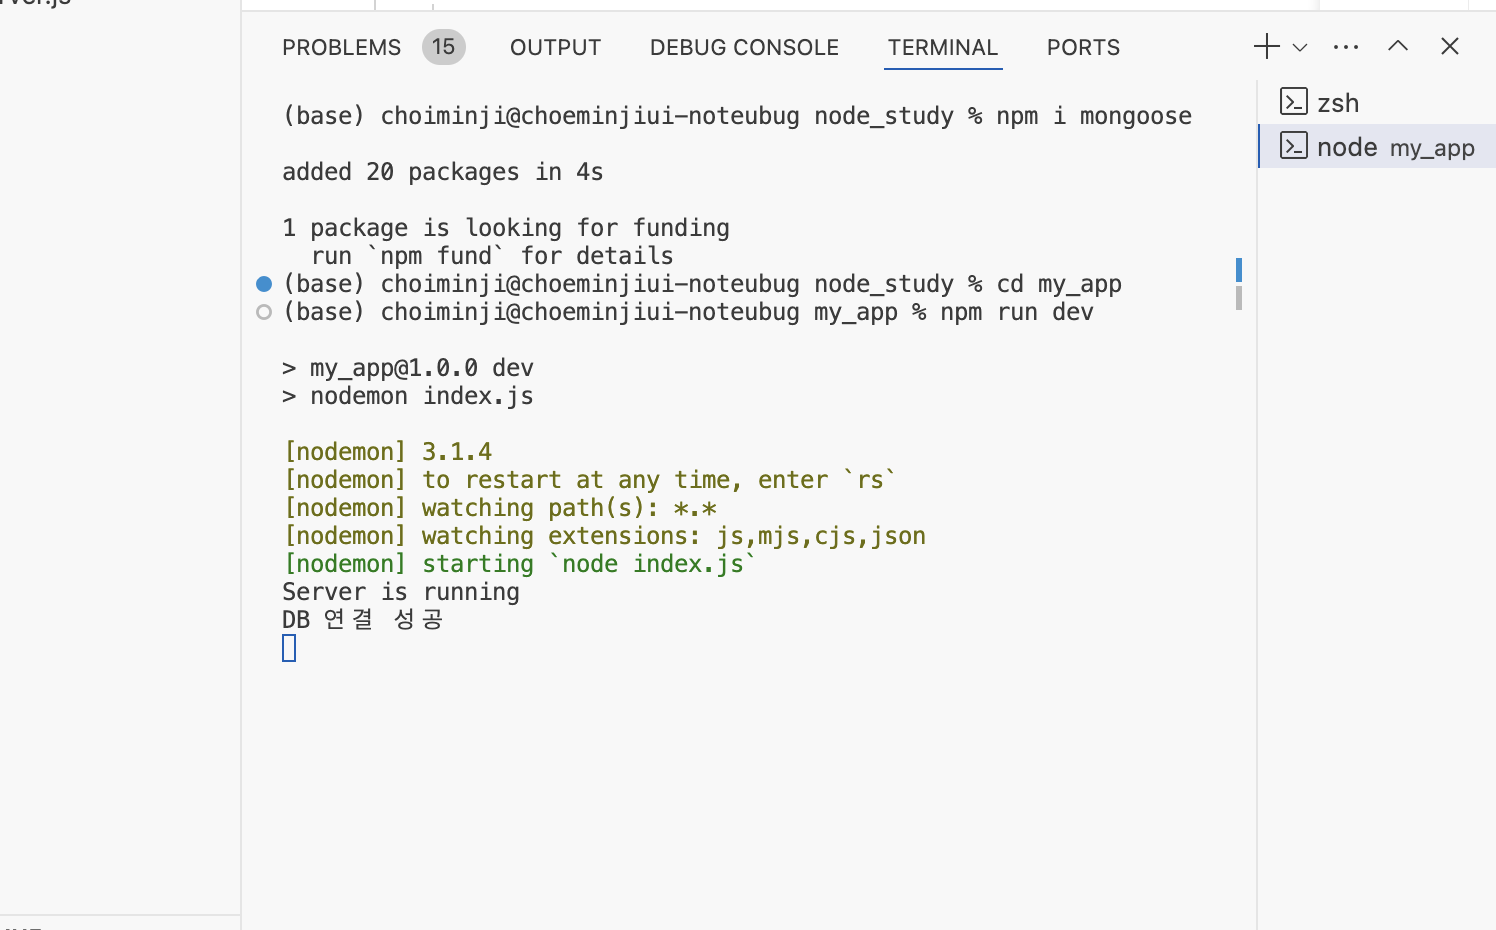Open the PORTS tab
This screenshot has height=930, width=1496.
click(1083, 47)
